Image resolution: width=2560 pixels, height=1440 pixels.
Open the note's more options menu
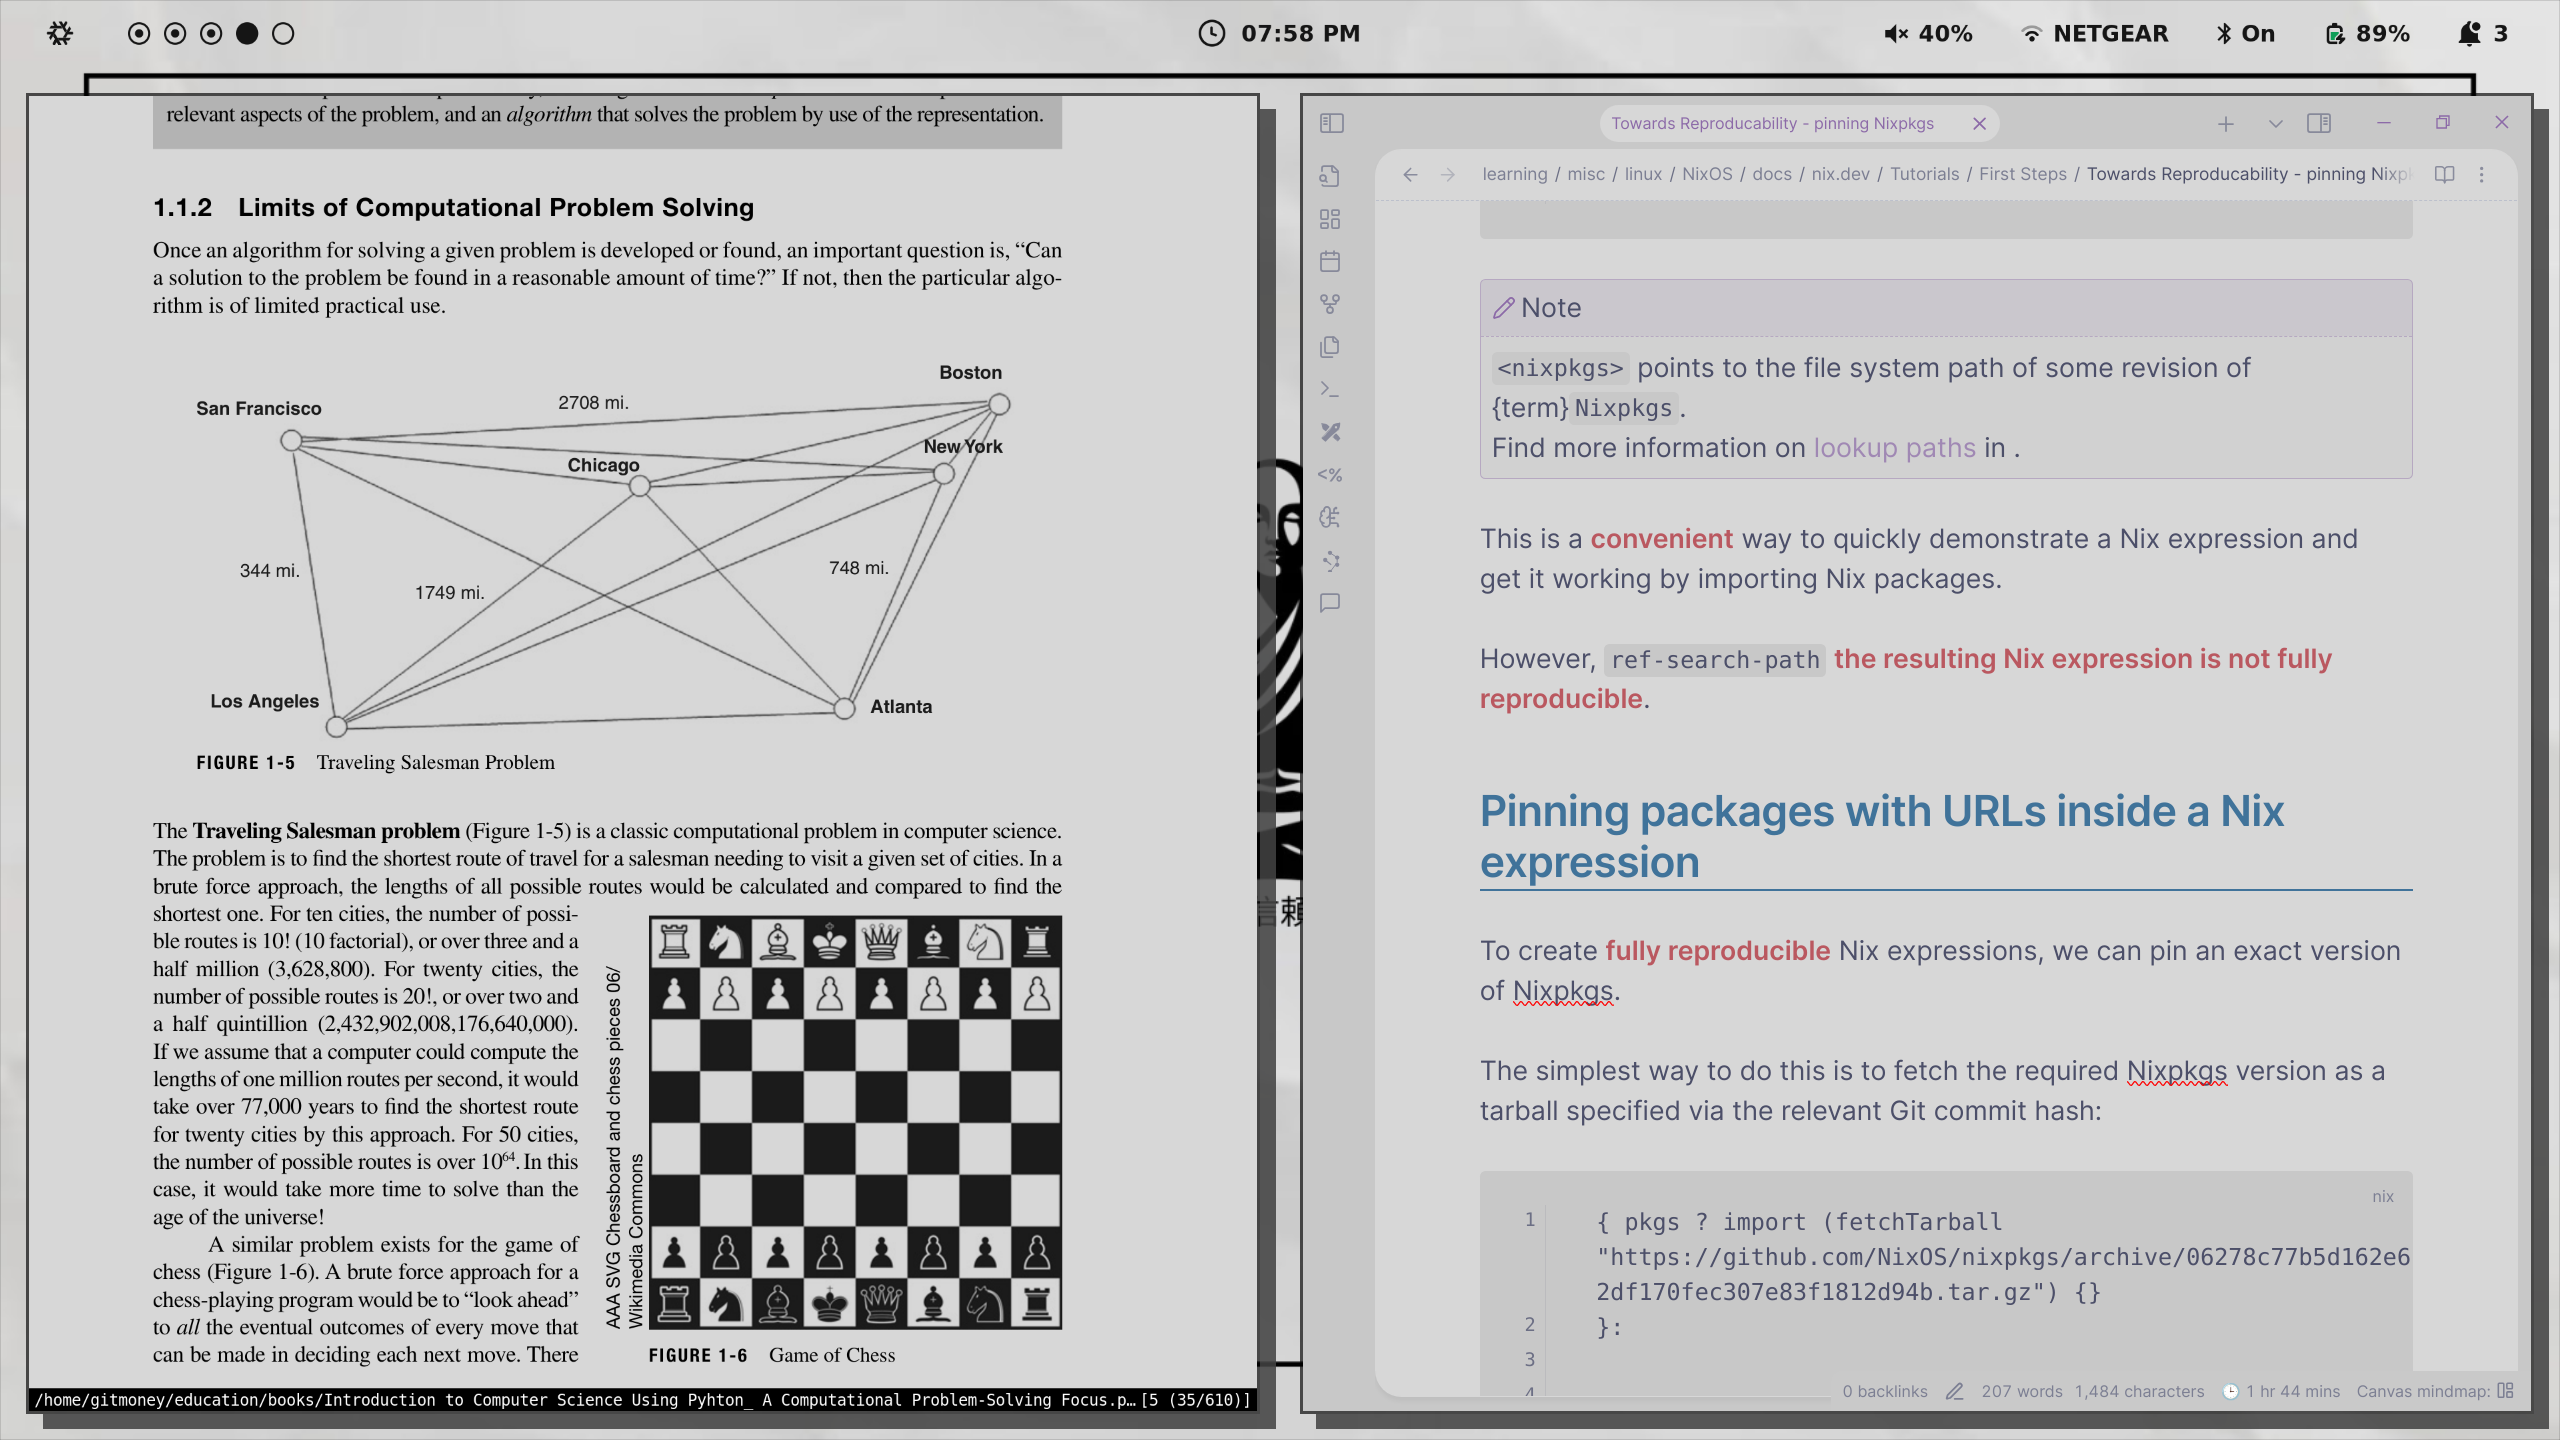[x=2482, y=174]
